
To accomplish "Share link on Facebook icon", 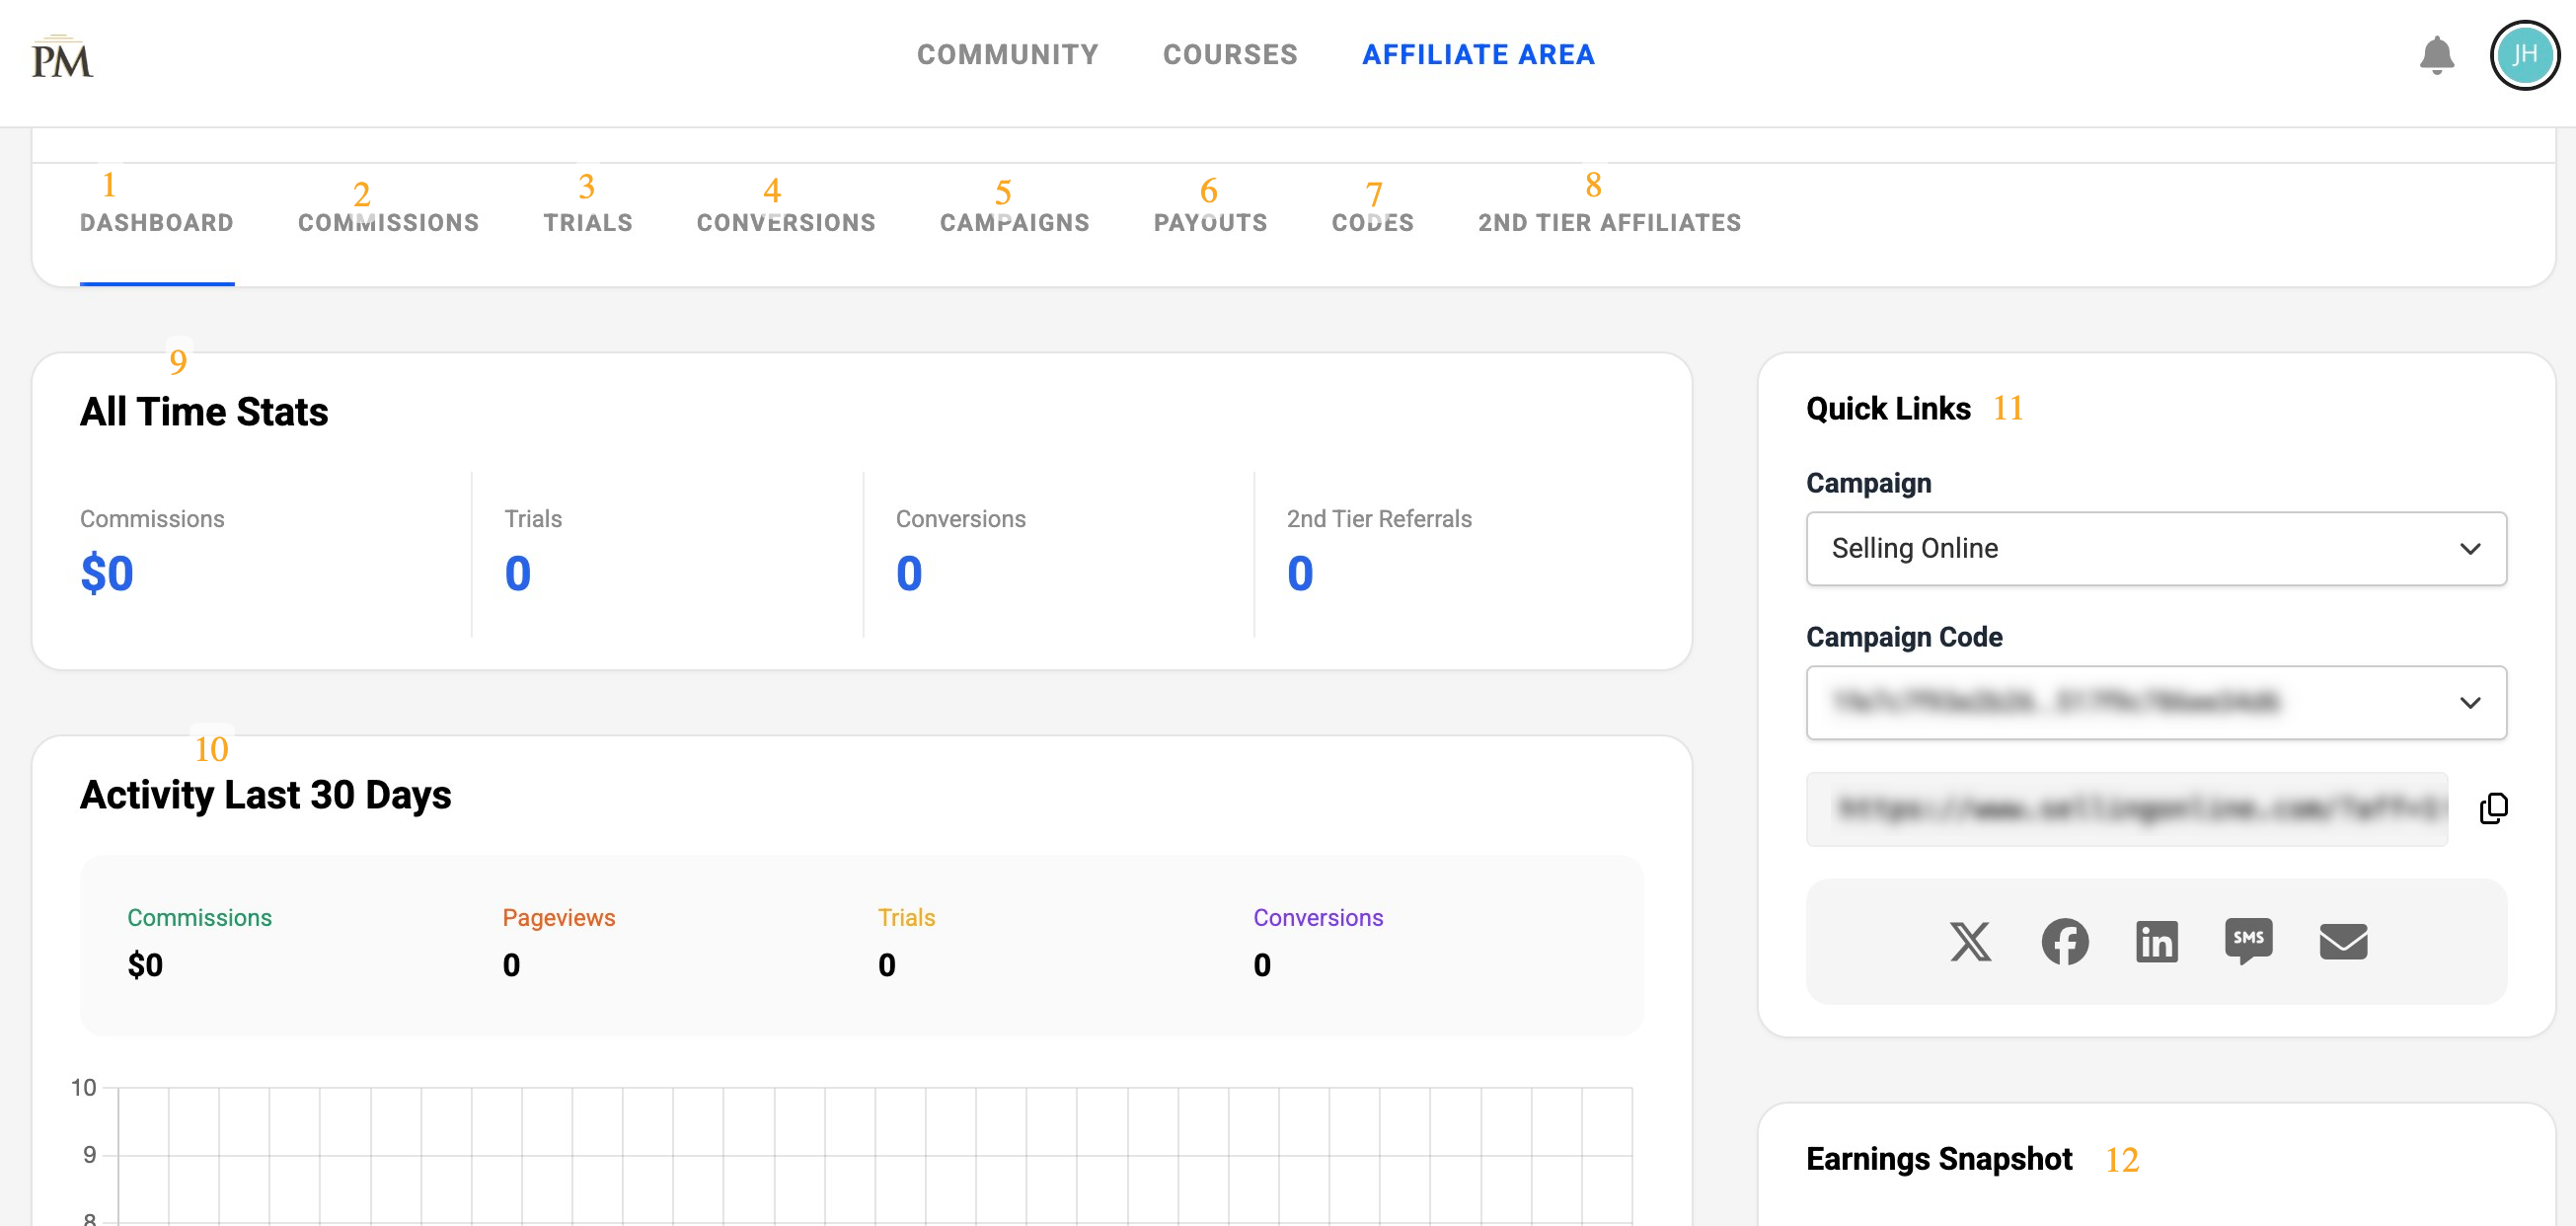I will [x=2064, y=941].
